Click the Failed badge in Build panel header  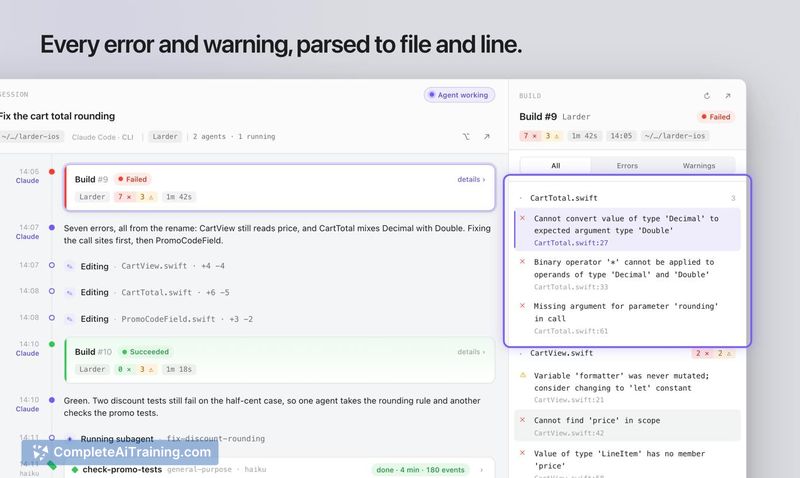pos(715,117)
